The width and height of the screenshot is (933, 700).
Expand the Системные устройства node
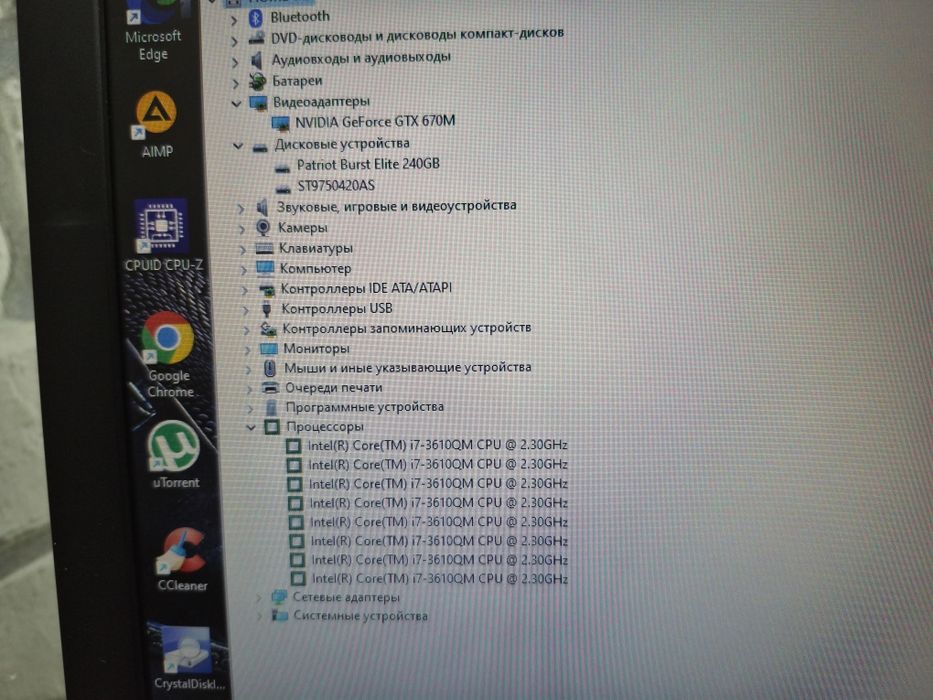(x=259, y=617)
